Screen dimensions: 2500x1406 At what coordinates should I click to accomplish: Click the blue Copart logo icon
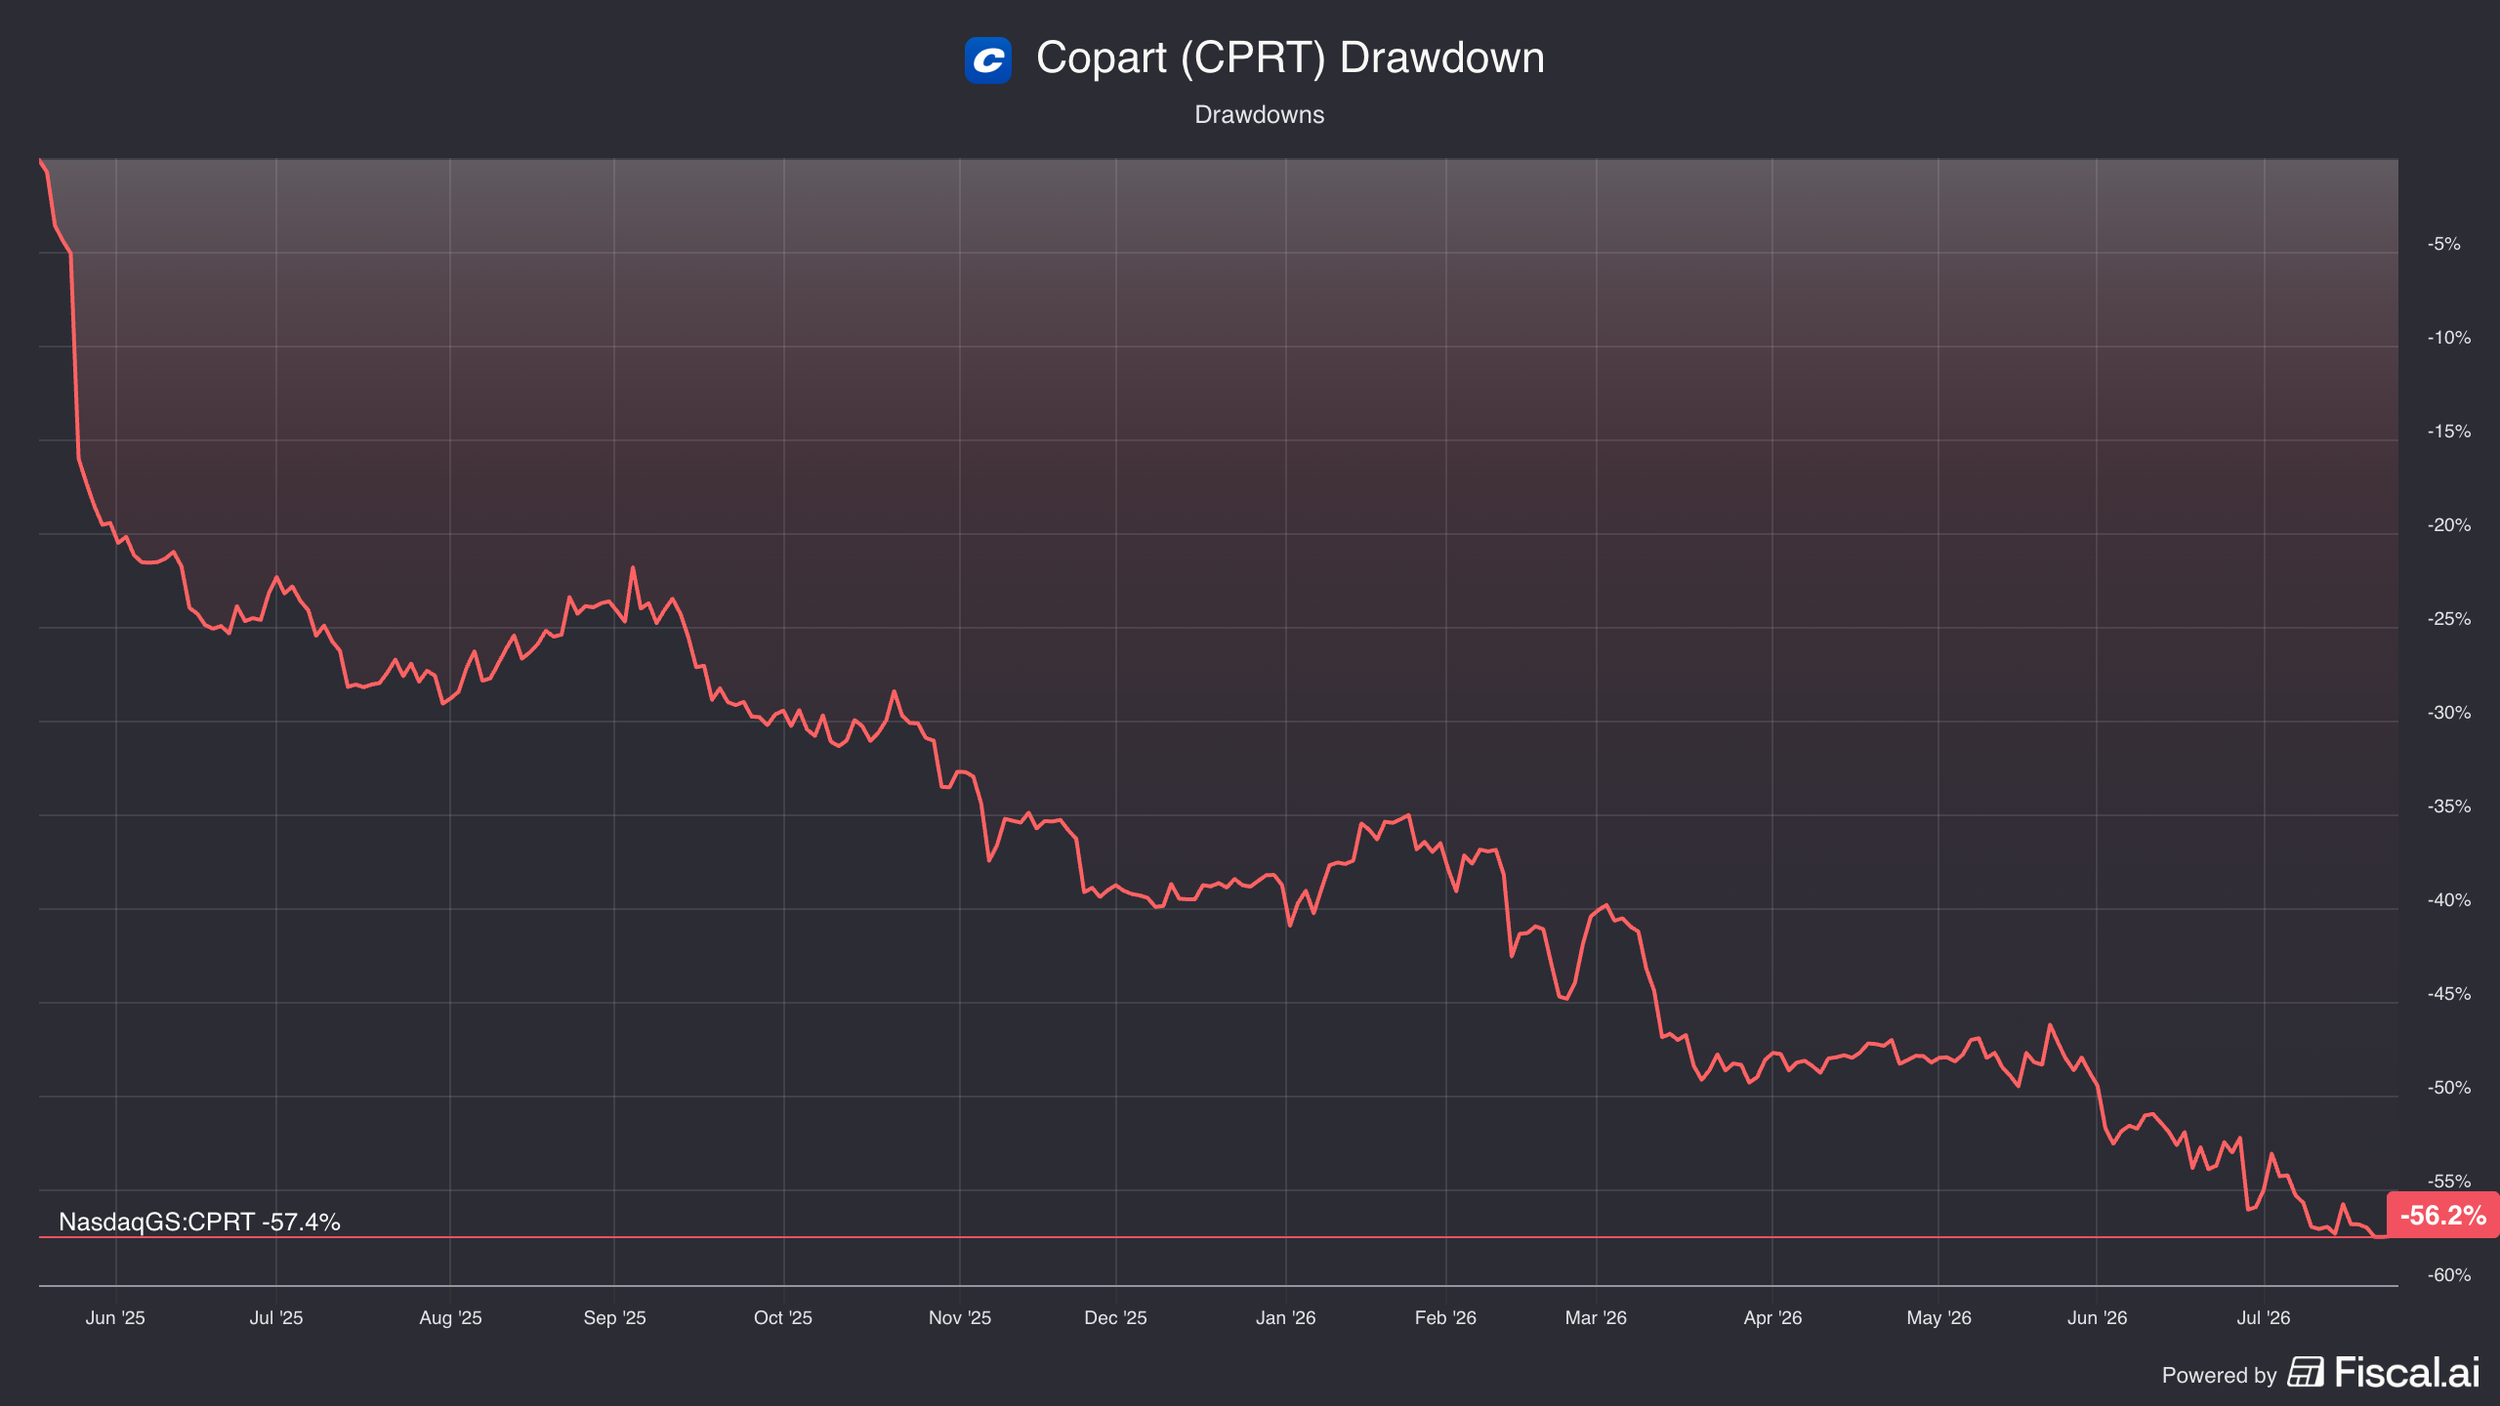tap(988, 60)
